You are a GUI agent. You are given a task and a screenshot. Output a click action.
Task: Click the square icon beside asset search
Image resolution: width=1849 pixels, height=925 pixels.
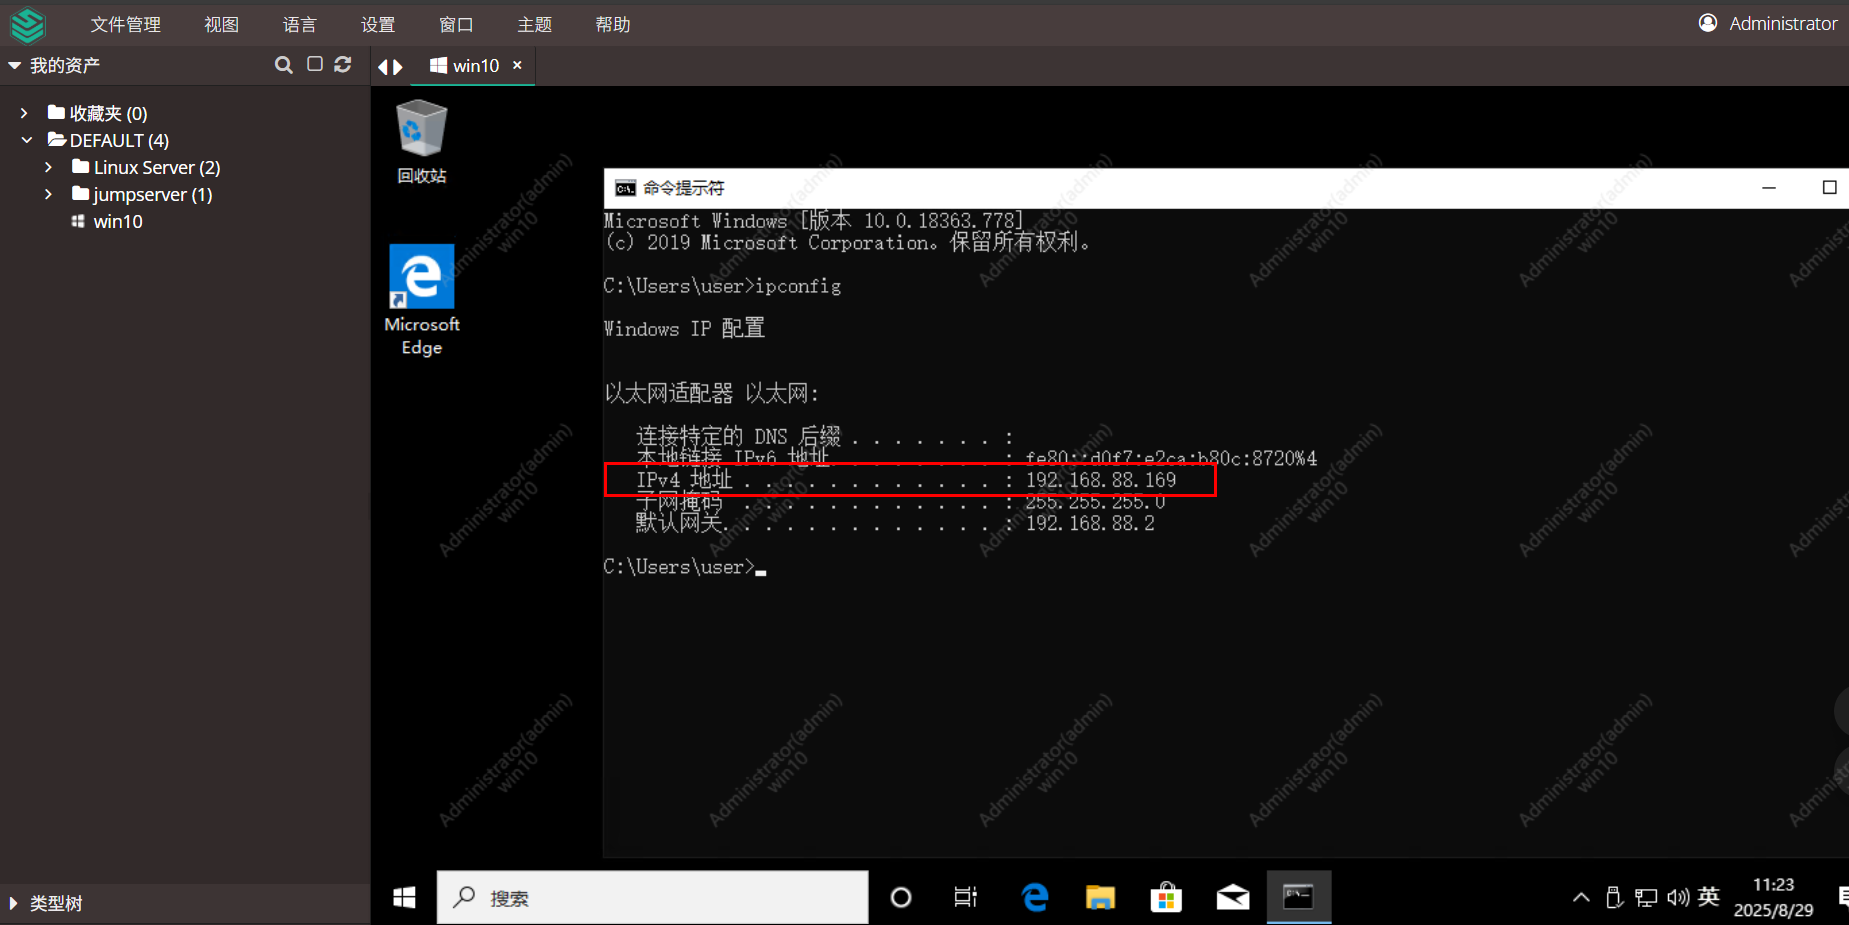point(315,64)
